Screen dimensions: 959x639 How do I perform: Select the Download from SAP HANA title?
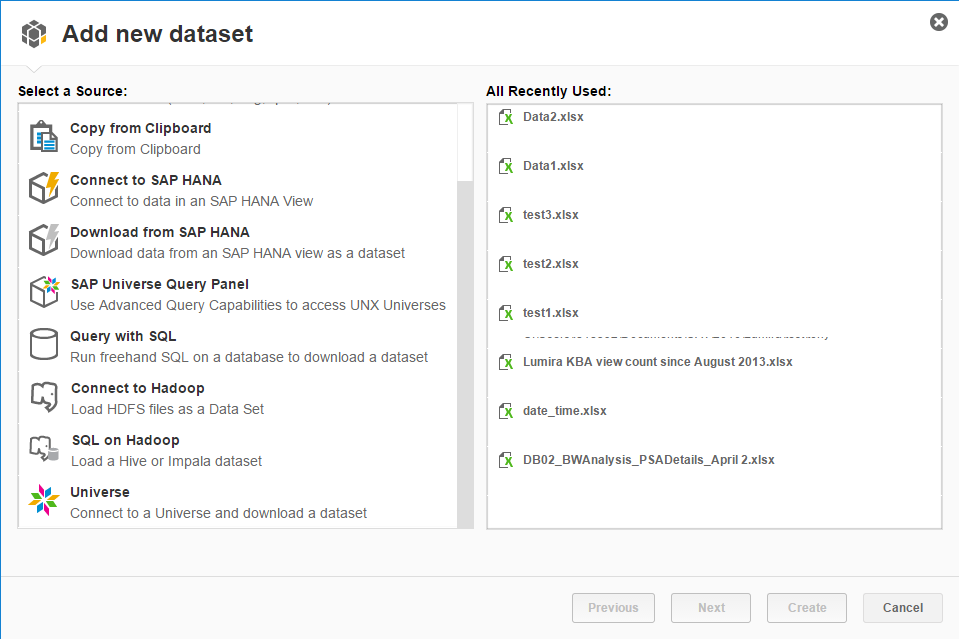[160, 232]
